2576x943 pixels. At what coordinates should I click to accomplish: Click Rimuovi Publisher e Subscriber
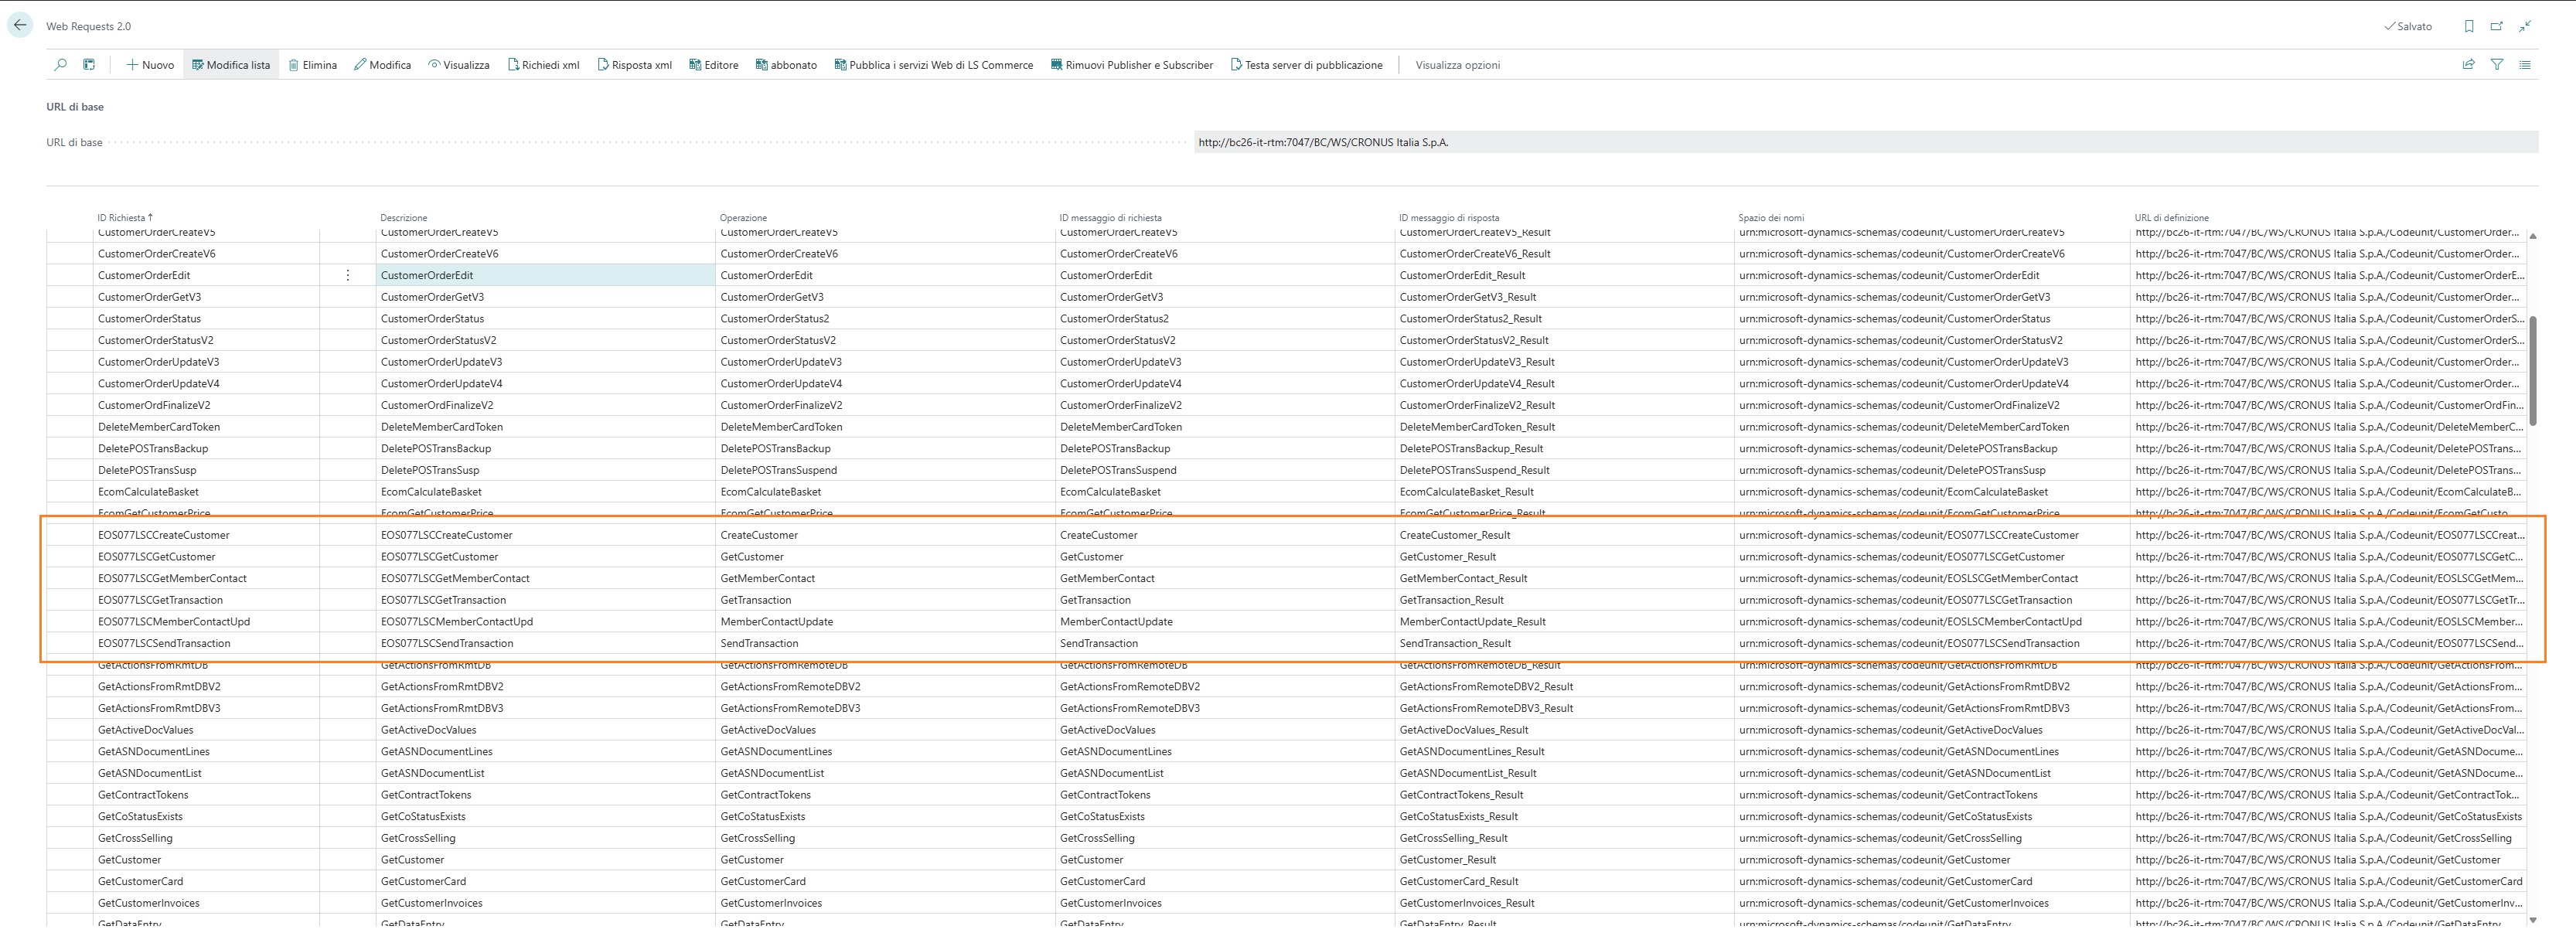click(x=1132, y=65)
